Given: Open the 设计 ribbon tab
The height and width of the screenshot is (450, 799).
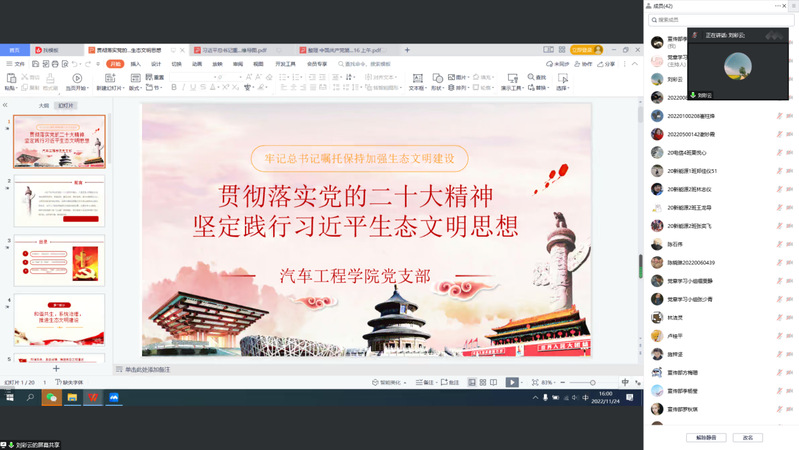Looking at the screenshot, I should point(156,63).
